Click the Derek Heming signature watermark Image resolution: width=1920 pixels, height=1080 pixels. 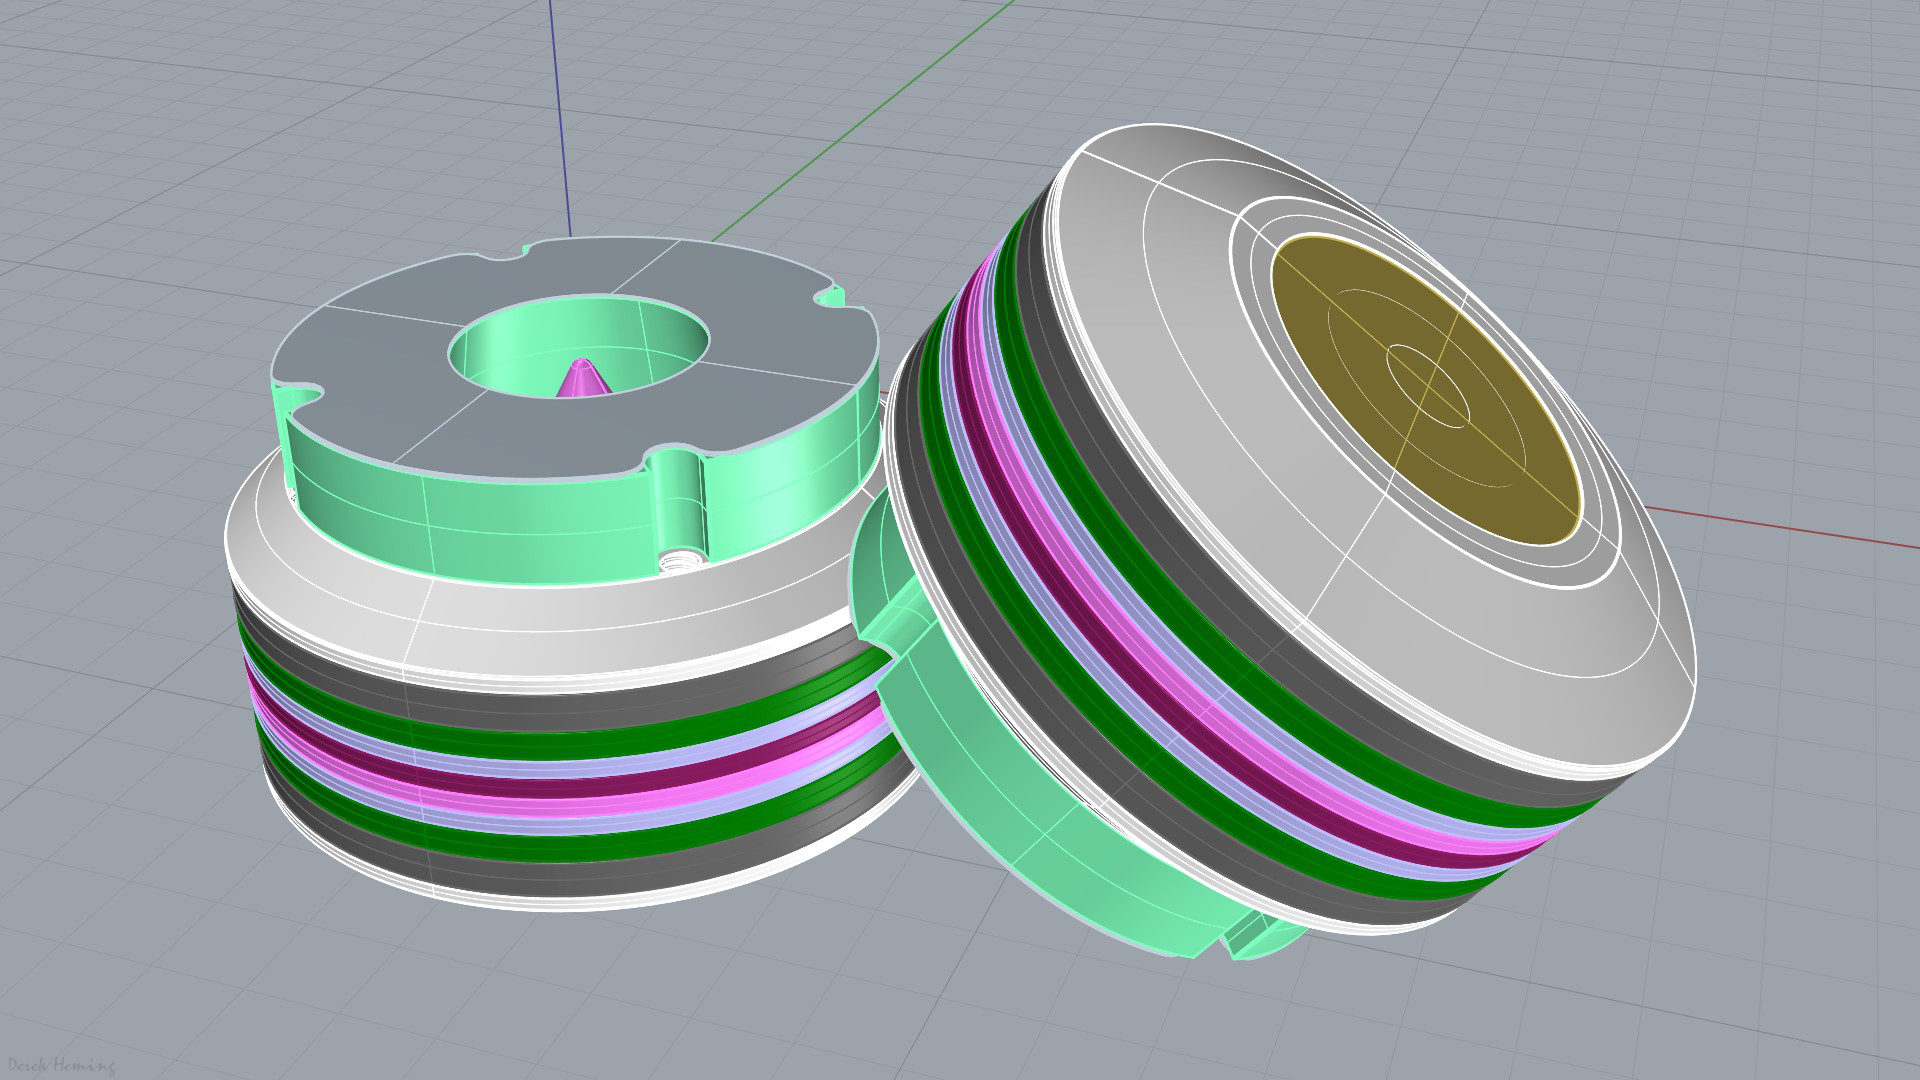60,1065
